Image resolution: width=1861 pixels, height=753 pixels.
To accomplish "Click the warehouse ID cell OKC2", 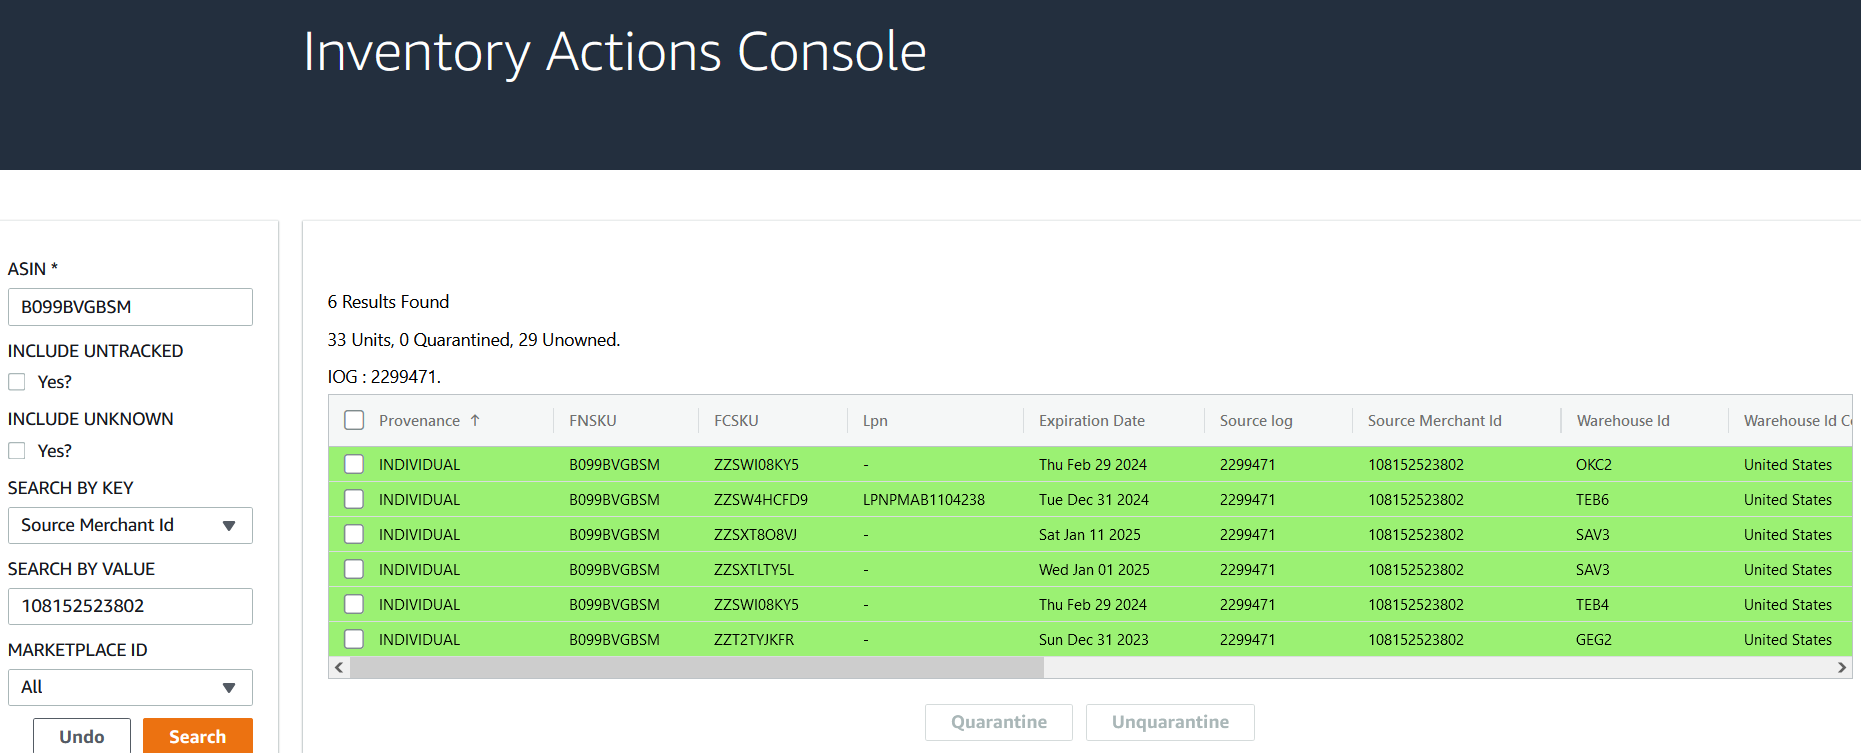I will click(1594, 465).
